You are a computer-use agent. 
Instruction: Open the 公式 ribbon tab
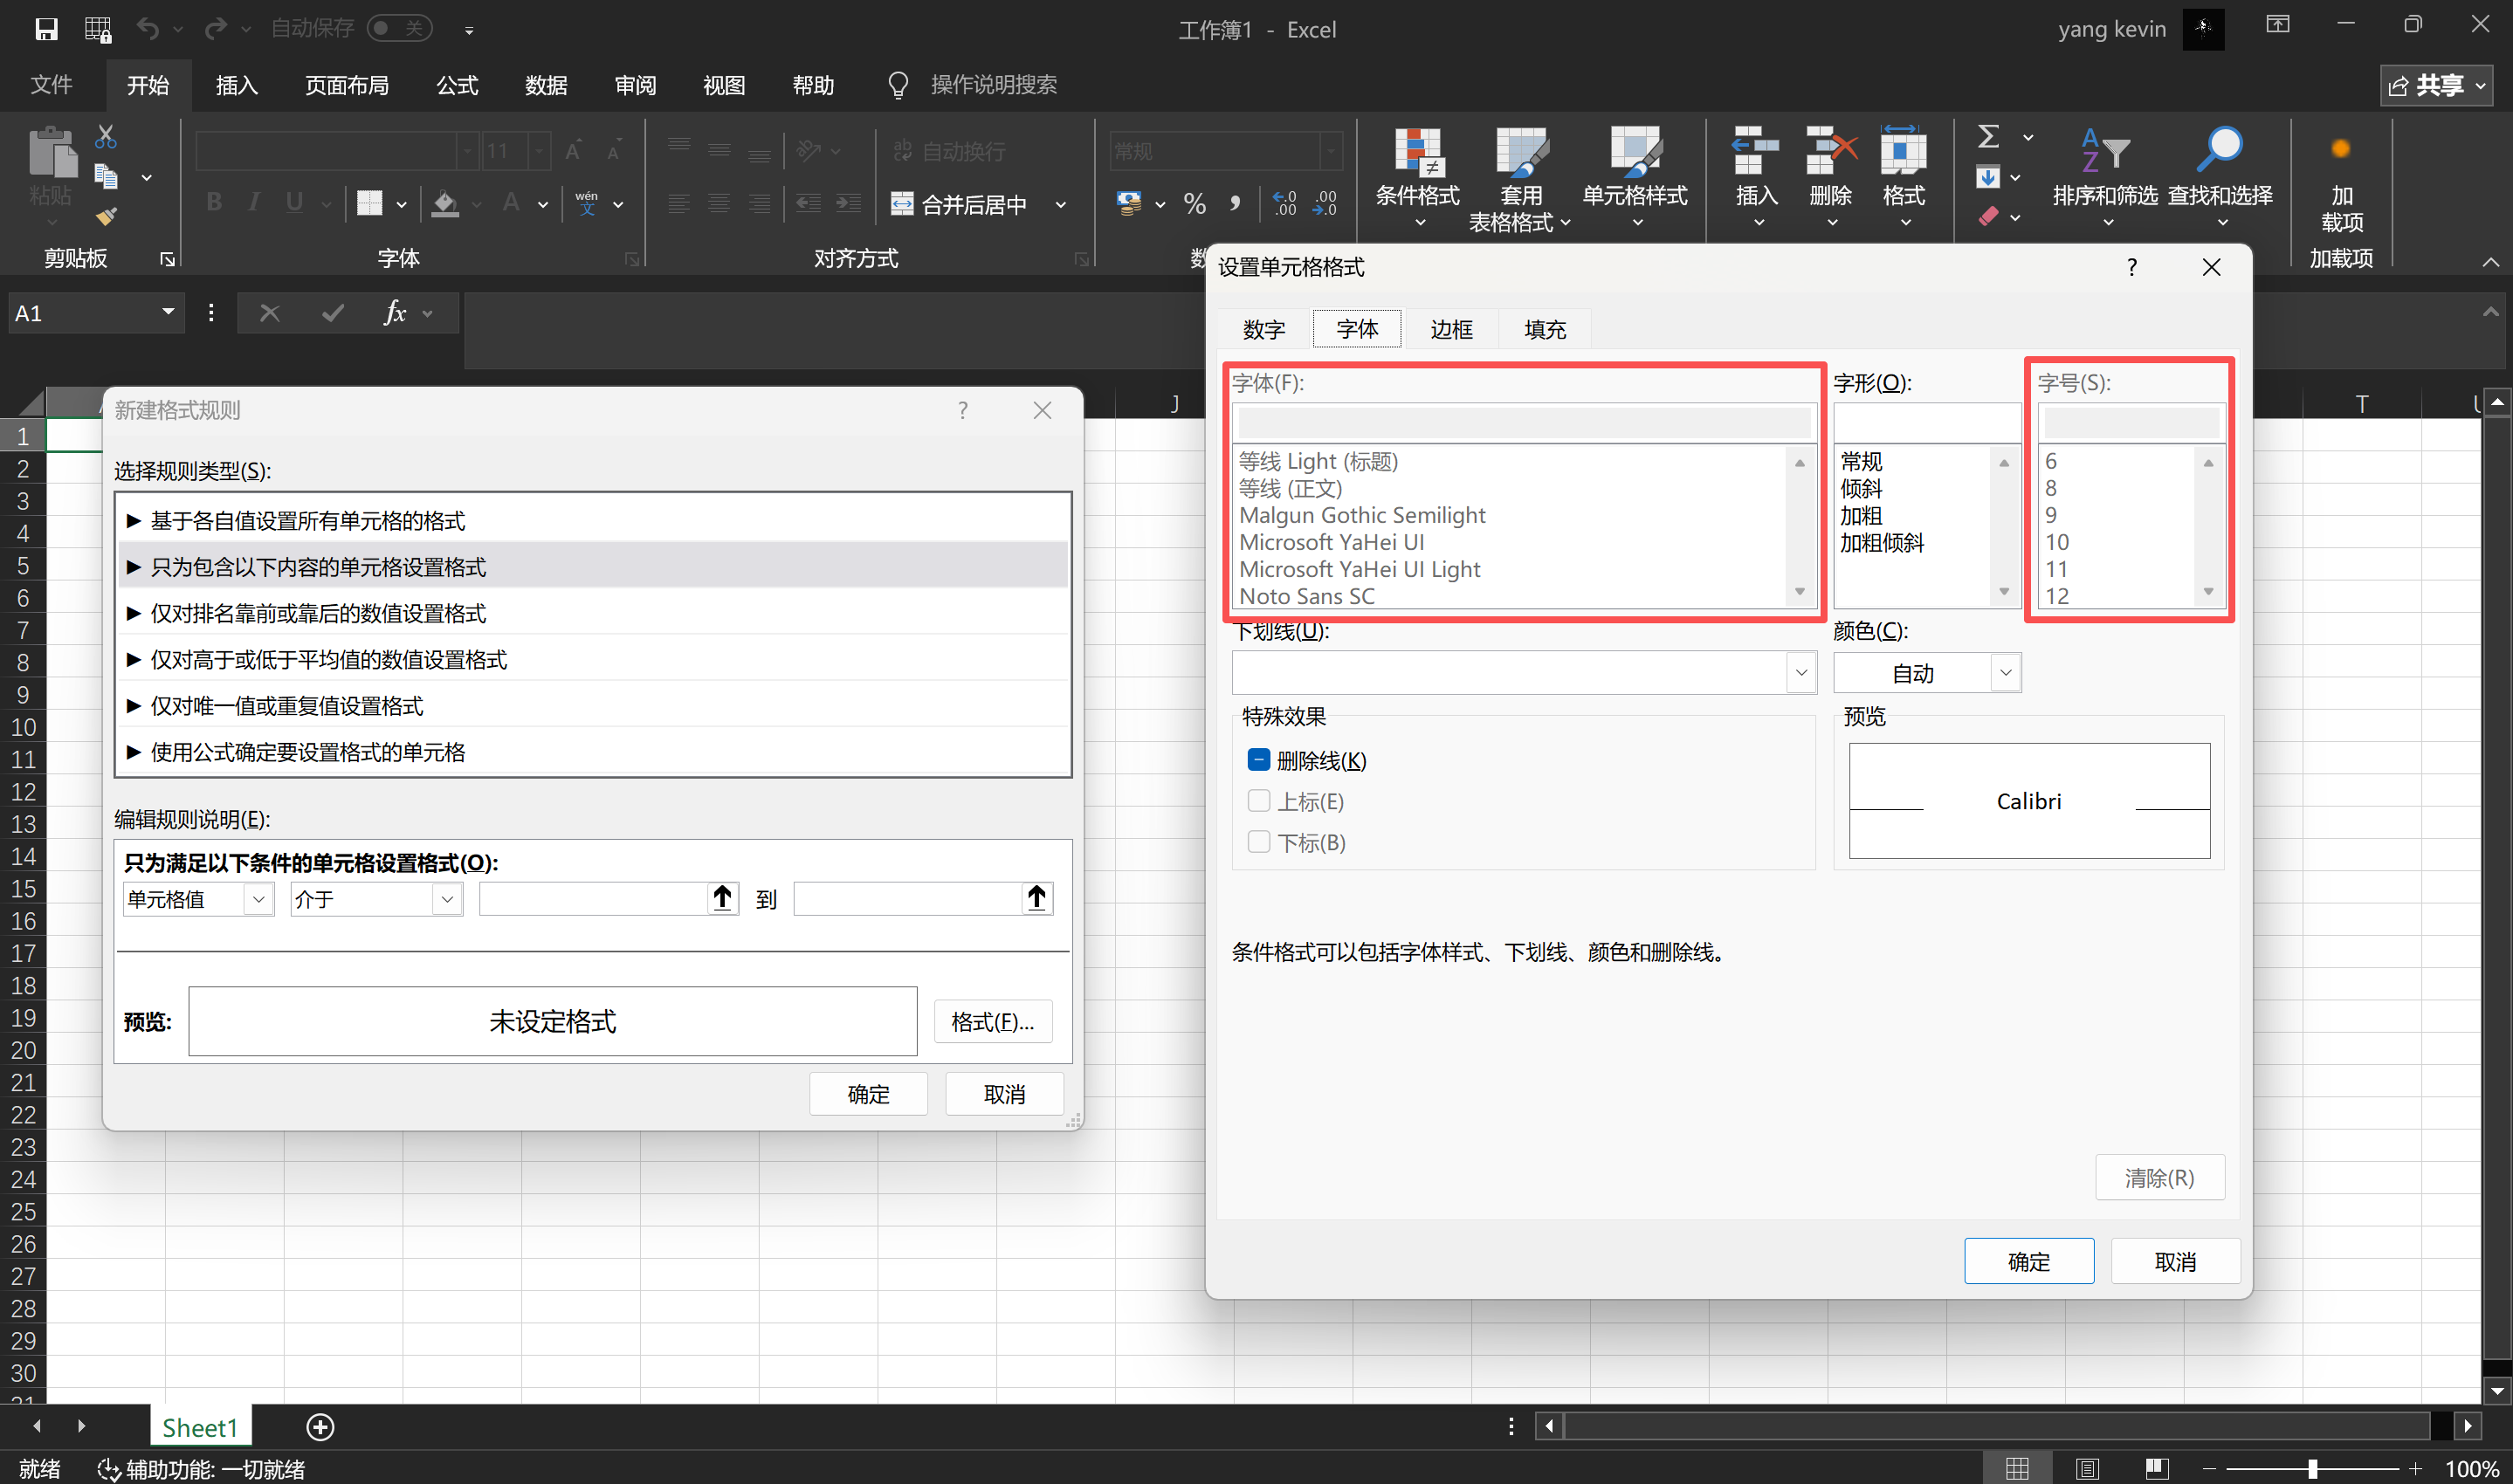pos(457,85)
